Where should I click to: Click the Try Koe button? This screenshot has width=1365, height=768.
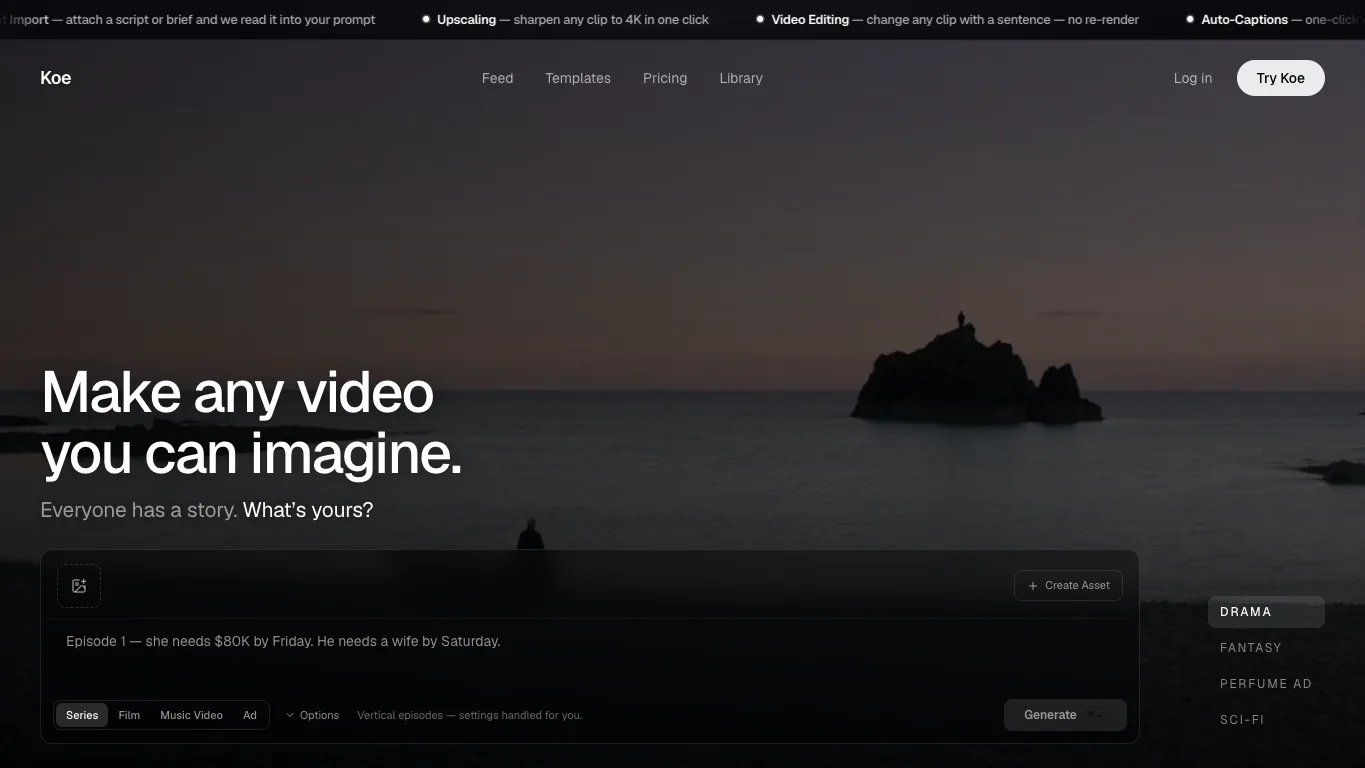point(1281,78)
